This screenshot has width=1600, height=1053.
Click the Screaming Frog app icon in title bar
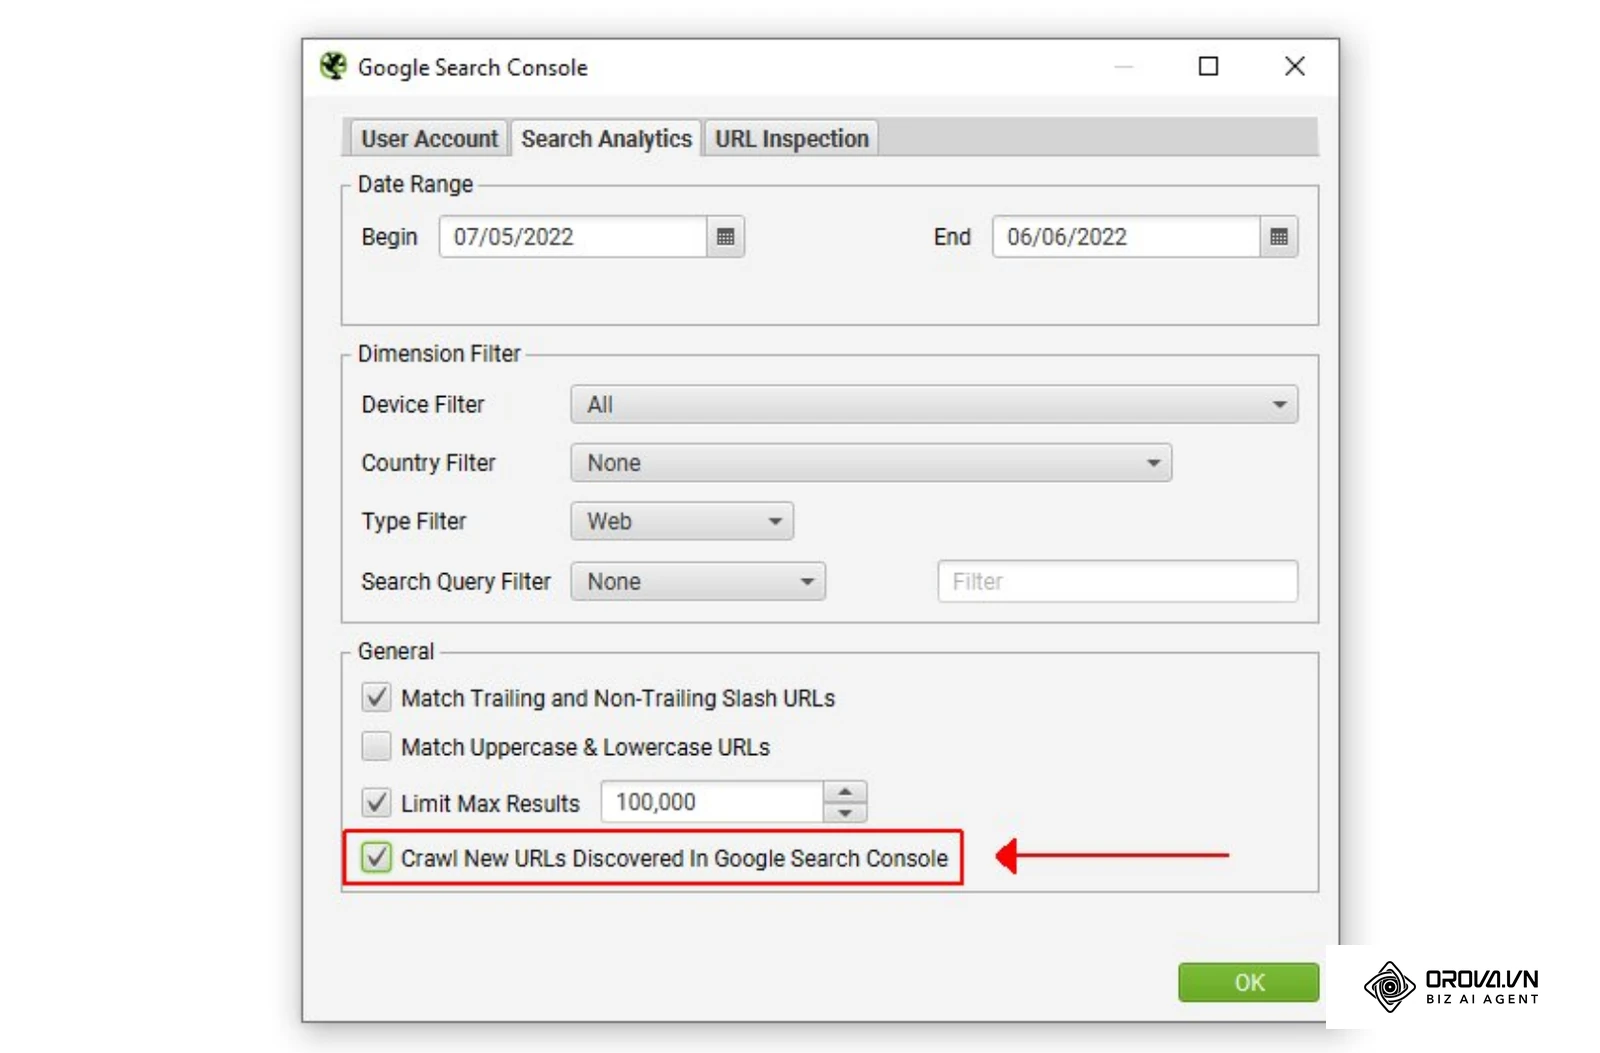coord(333,66)
